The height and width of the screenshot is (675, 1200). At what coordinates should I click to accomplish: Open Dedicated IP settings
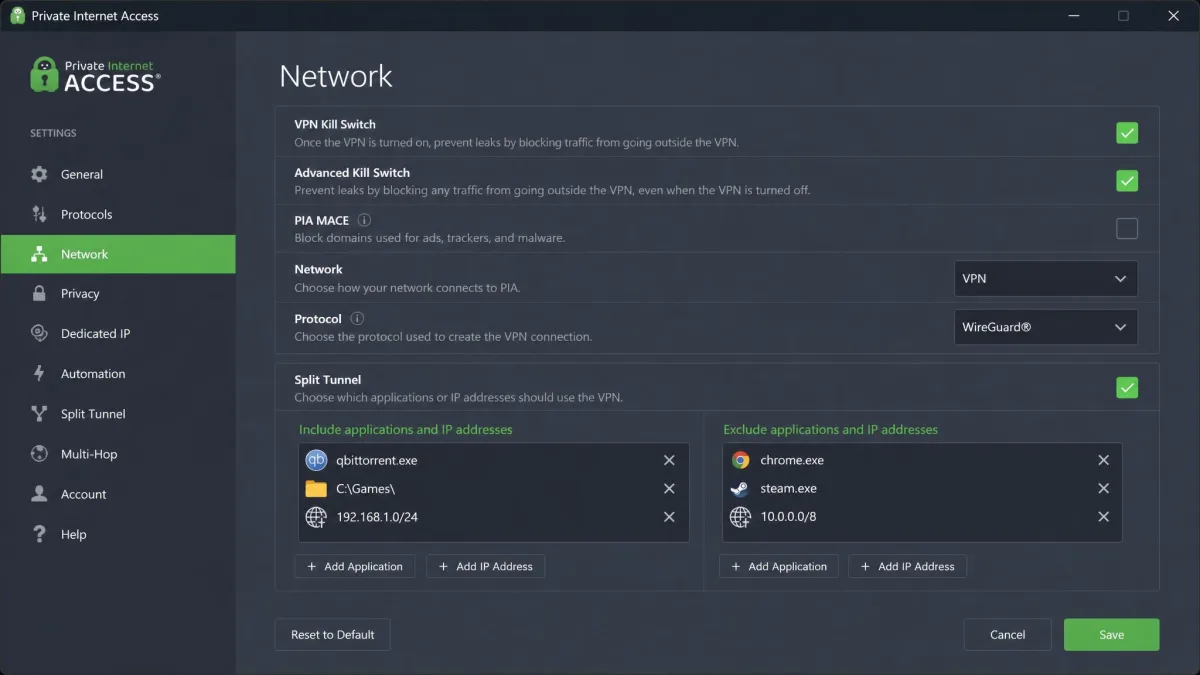click(118, 334)
